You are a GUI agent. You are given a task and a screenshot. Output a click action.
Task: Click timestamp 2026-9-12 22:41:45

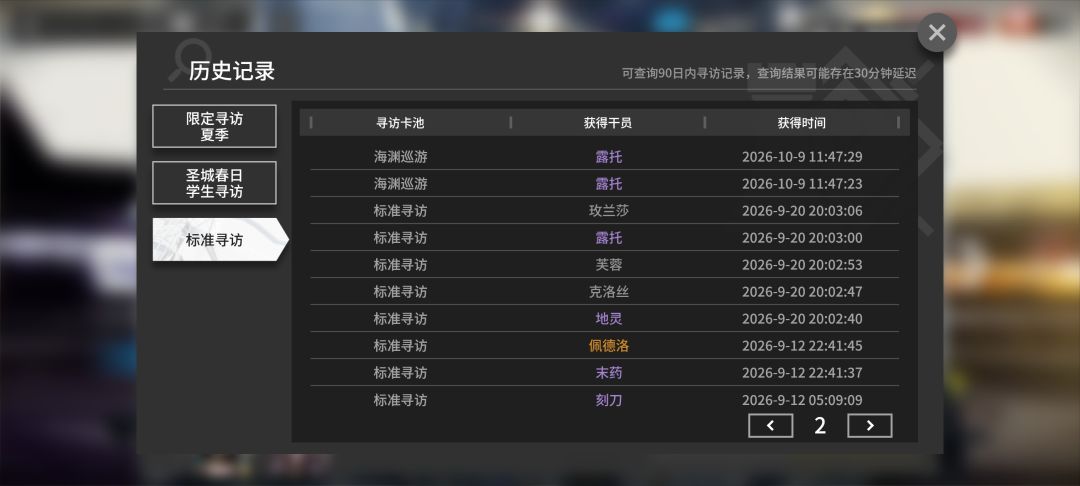(802, 346)
